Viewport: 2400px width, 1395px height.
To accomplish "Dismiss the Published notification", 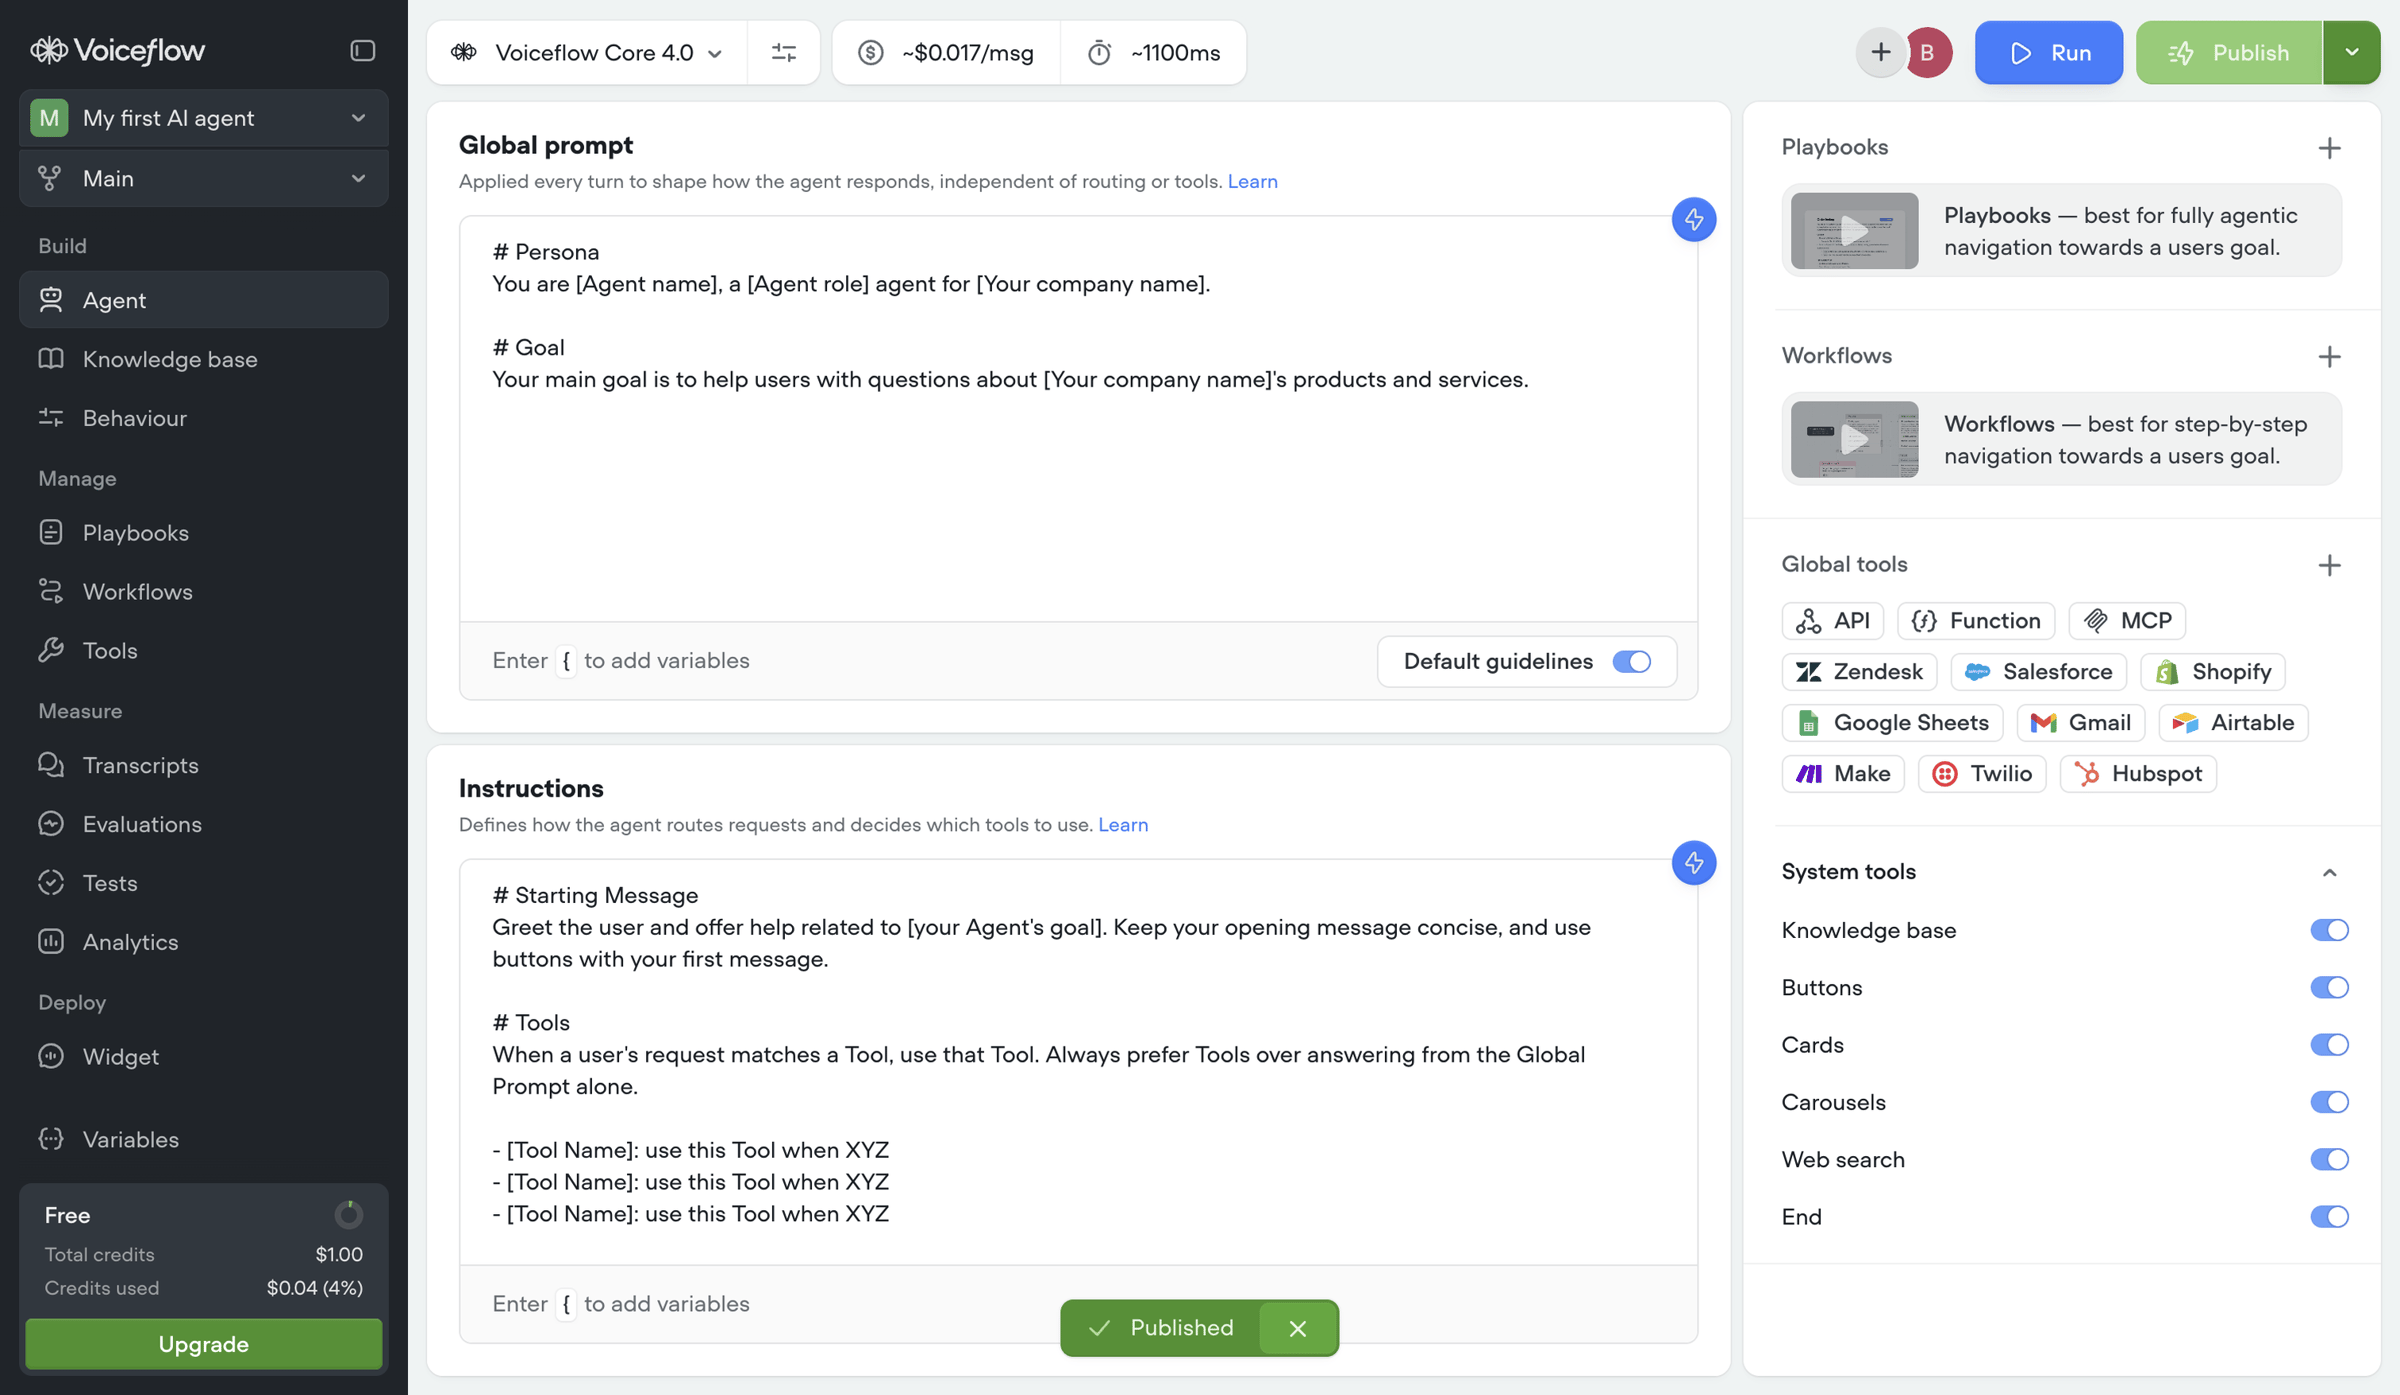I will click(1298, 1328).
